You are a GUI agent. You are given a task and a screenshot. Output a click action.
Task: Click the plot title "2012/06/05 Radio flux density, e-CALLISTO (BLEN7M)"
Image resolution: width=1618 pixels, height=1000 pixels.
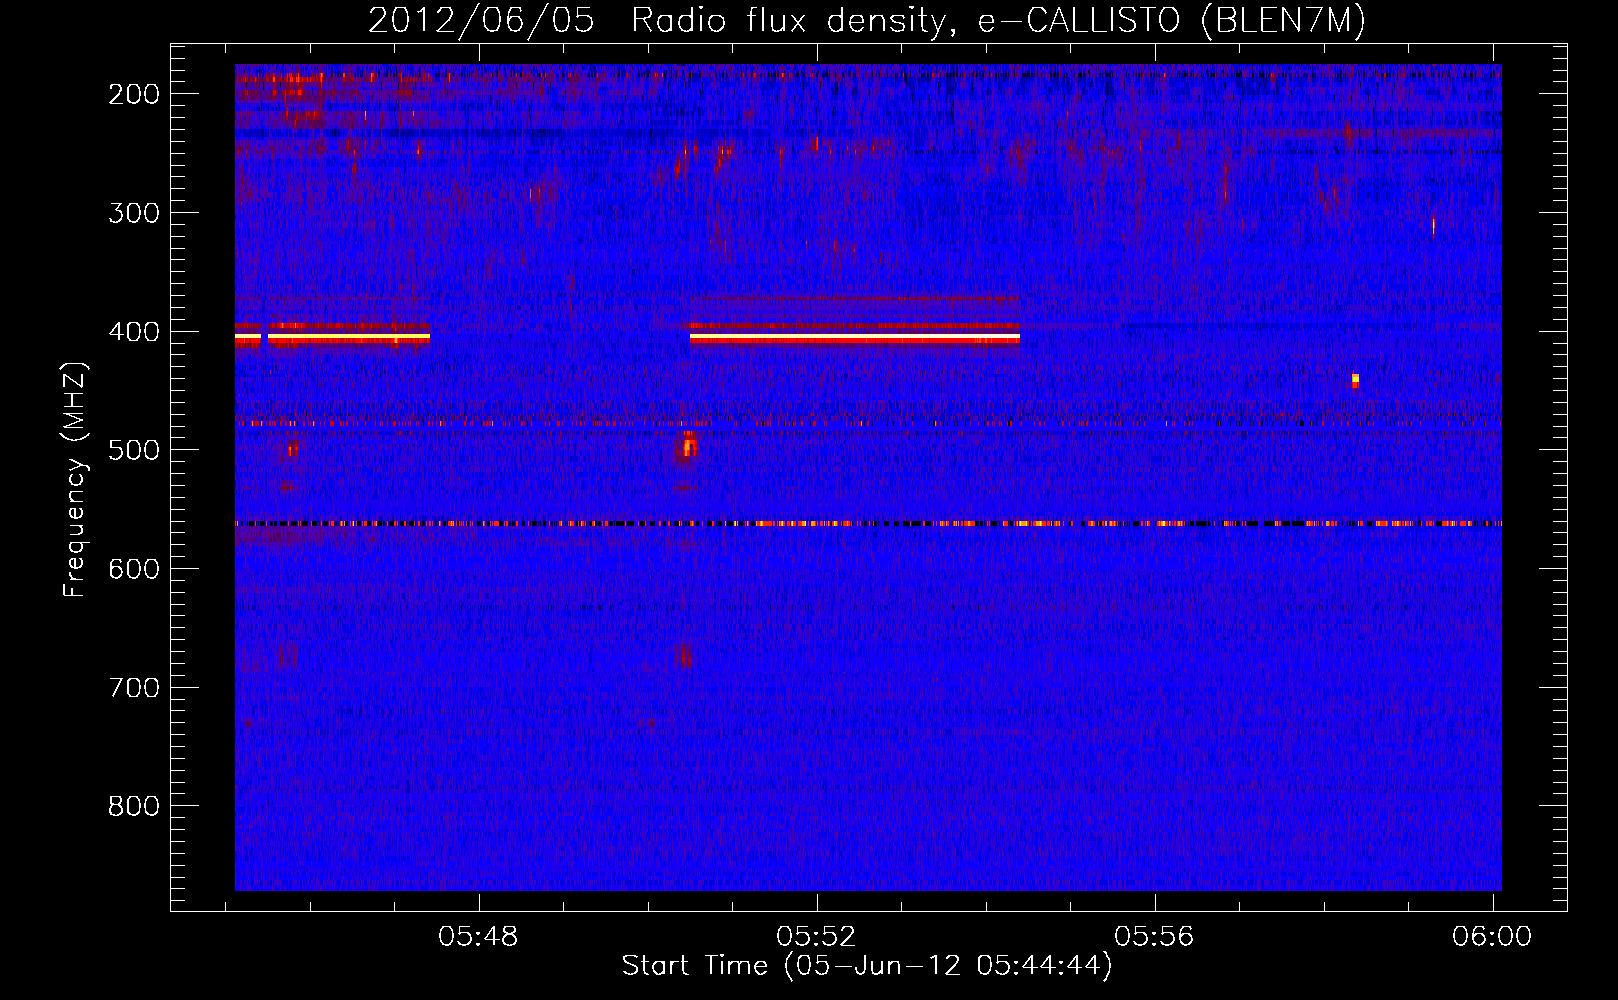point(866,20)
